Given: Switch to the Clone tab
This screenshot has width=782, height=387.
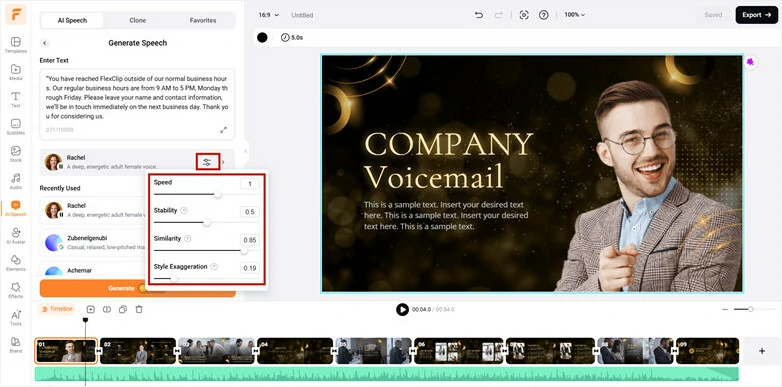Looking at the screenshot, I should pos(138,20).
